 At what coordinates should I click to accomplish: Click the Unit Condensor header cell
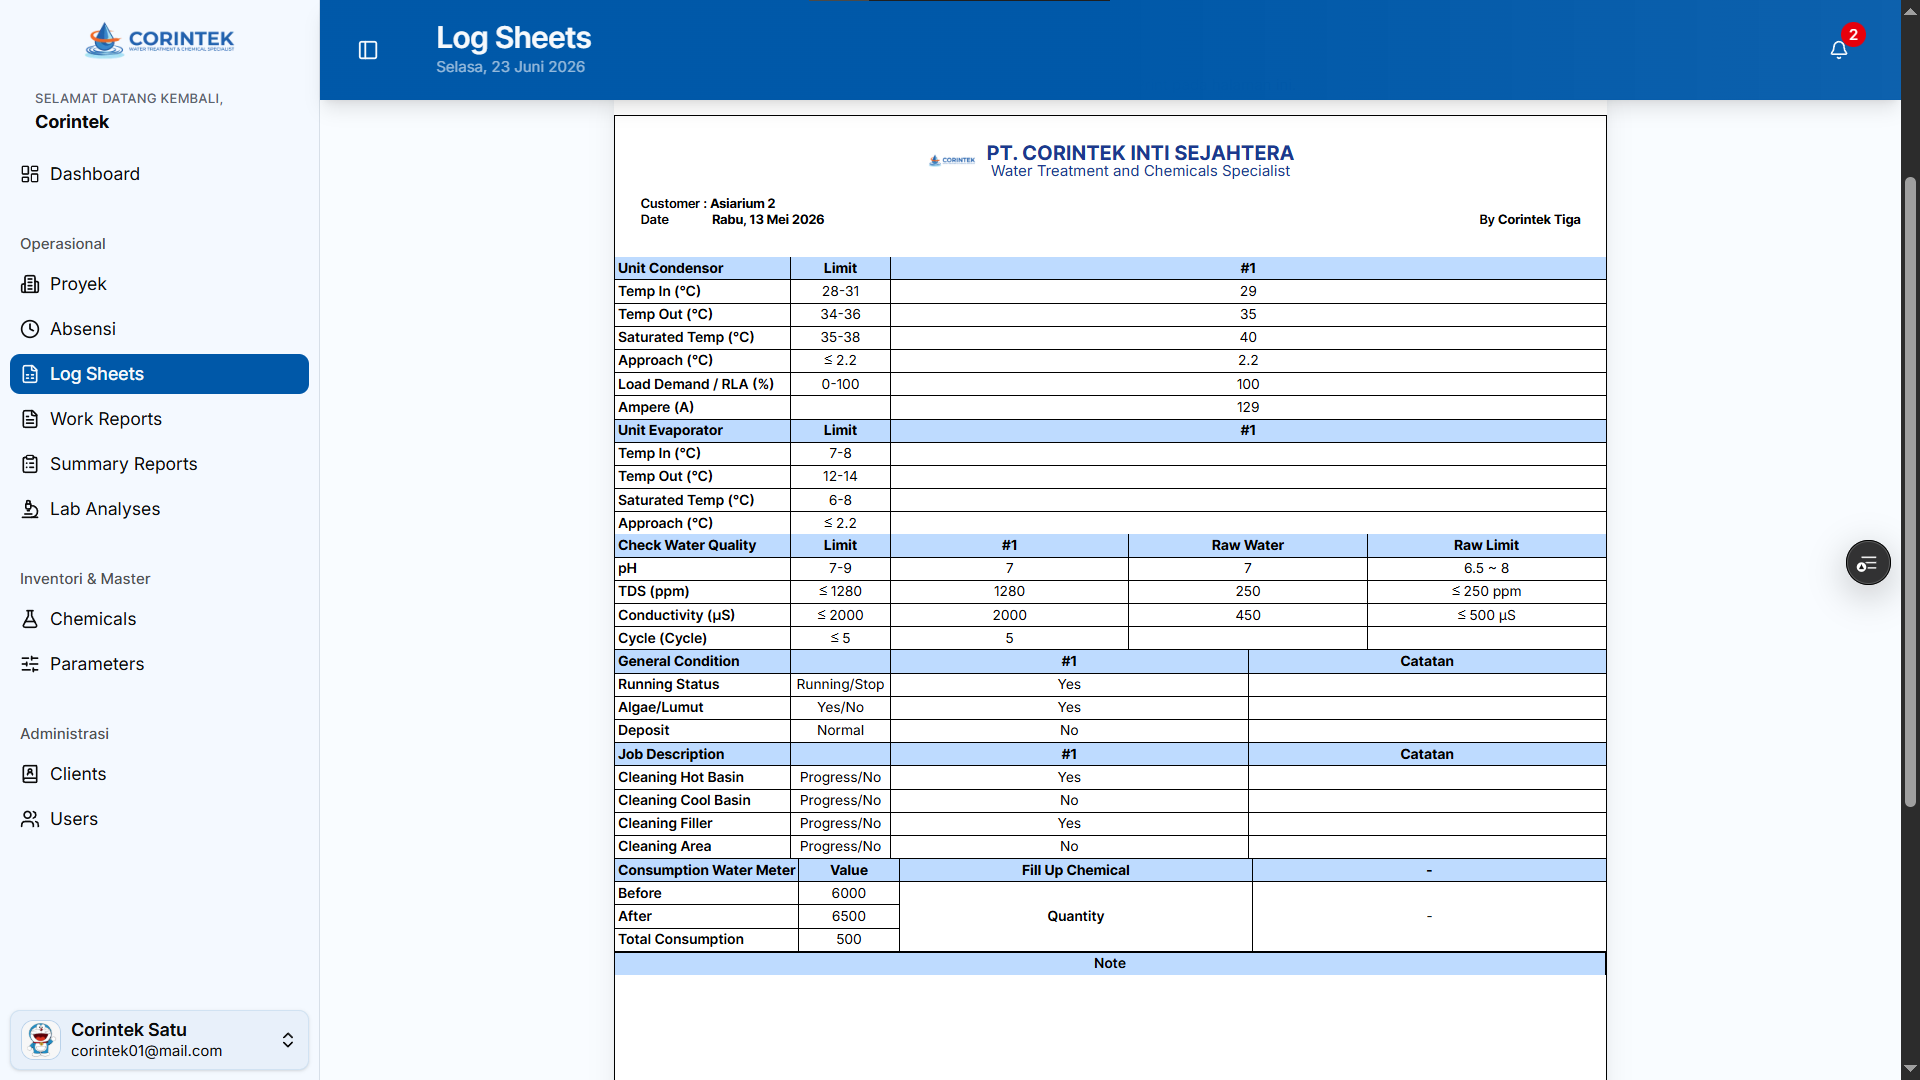[702, 268]
